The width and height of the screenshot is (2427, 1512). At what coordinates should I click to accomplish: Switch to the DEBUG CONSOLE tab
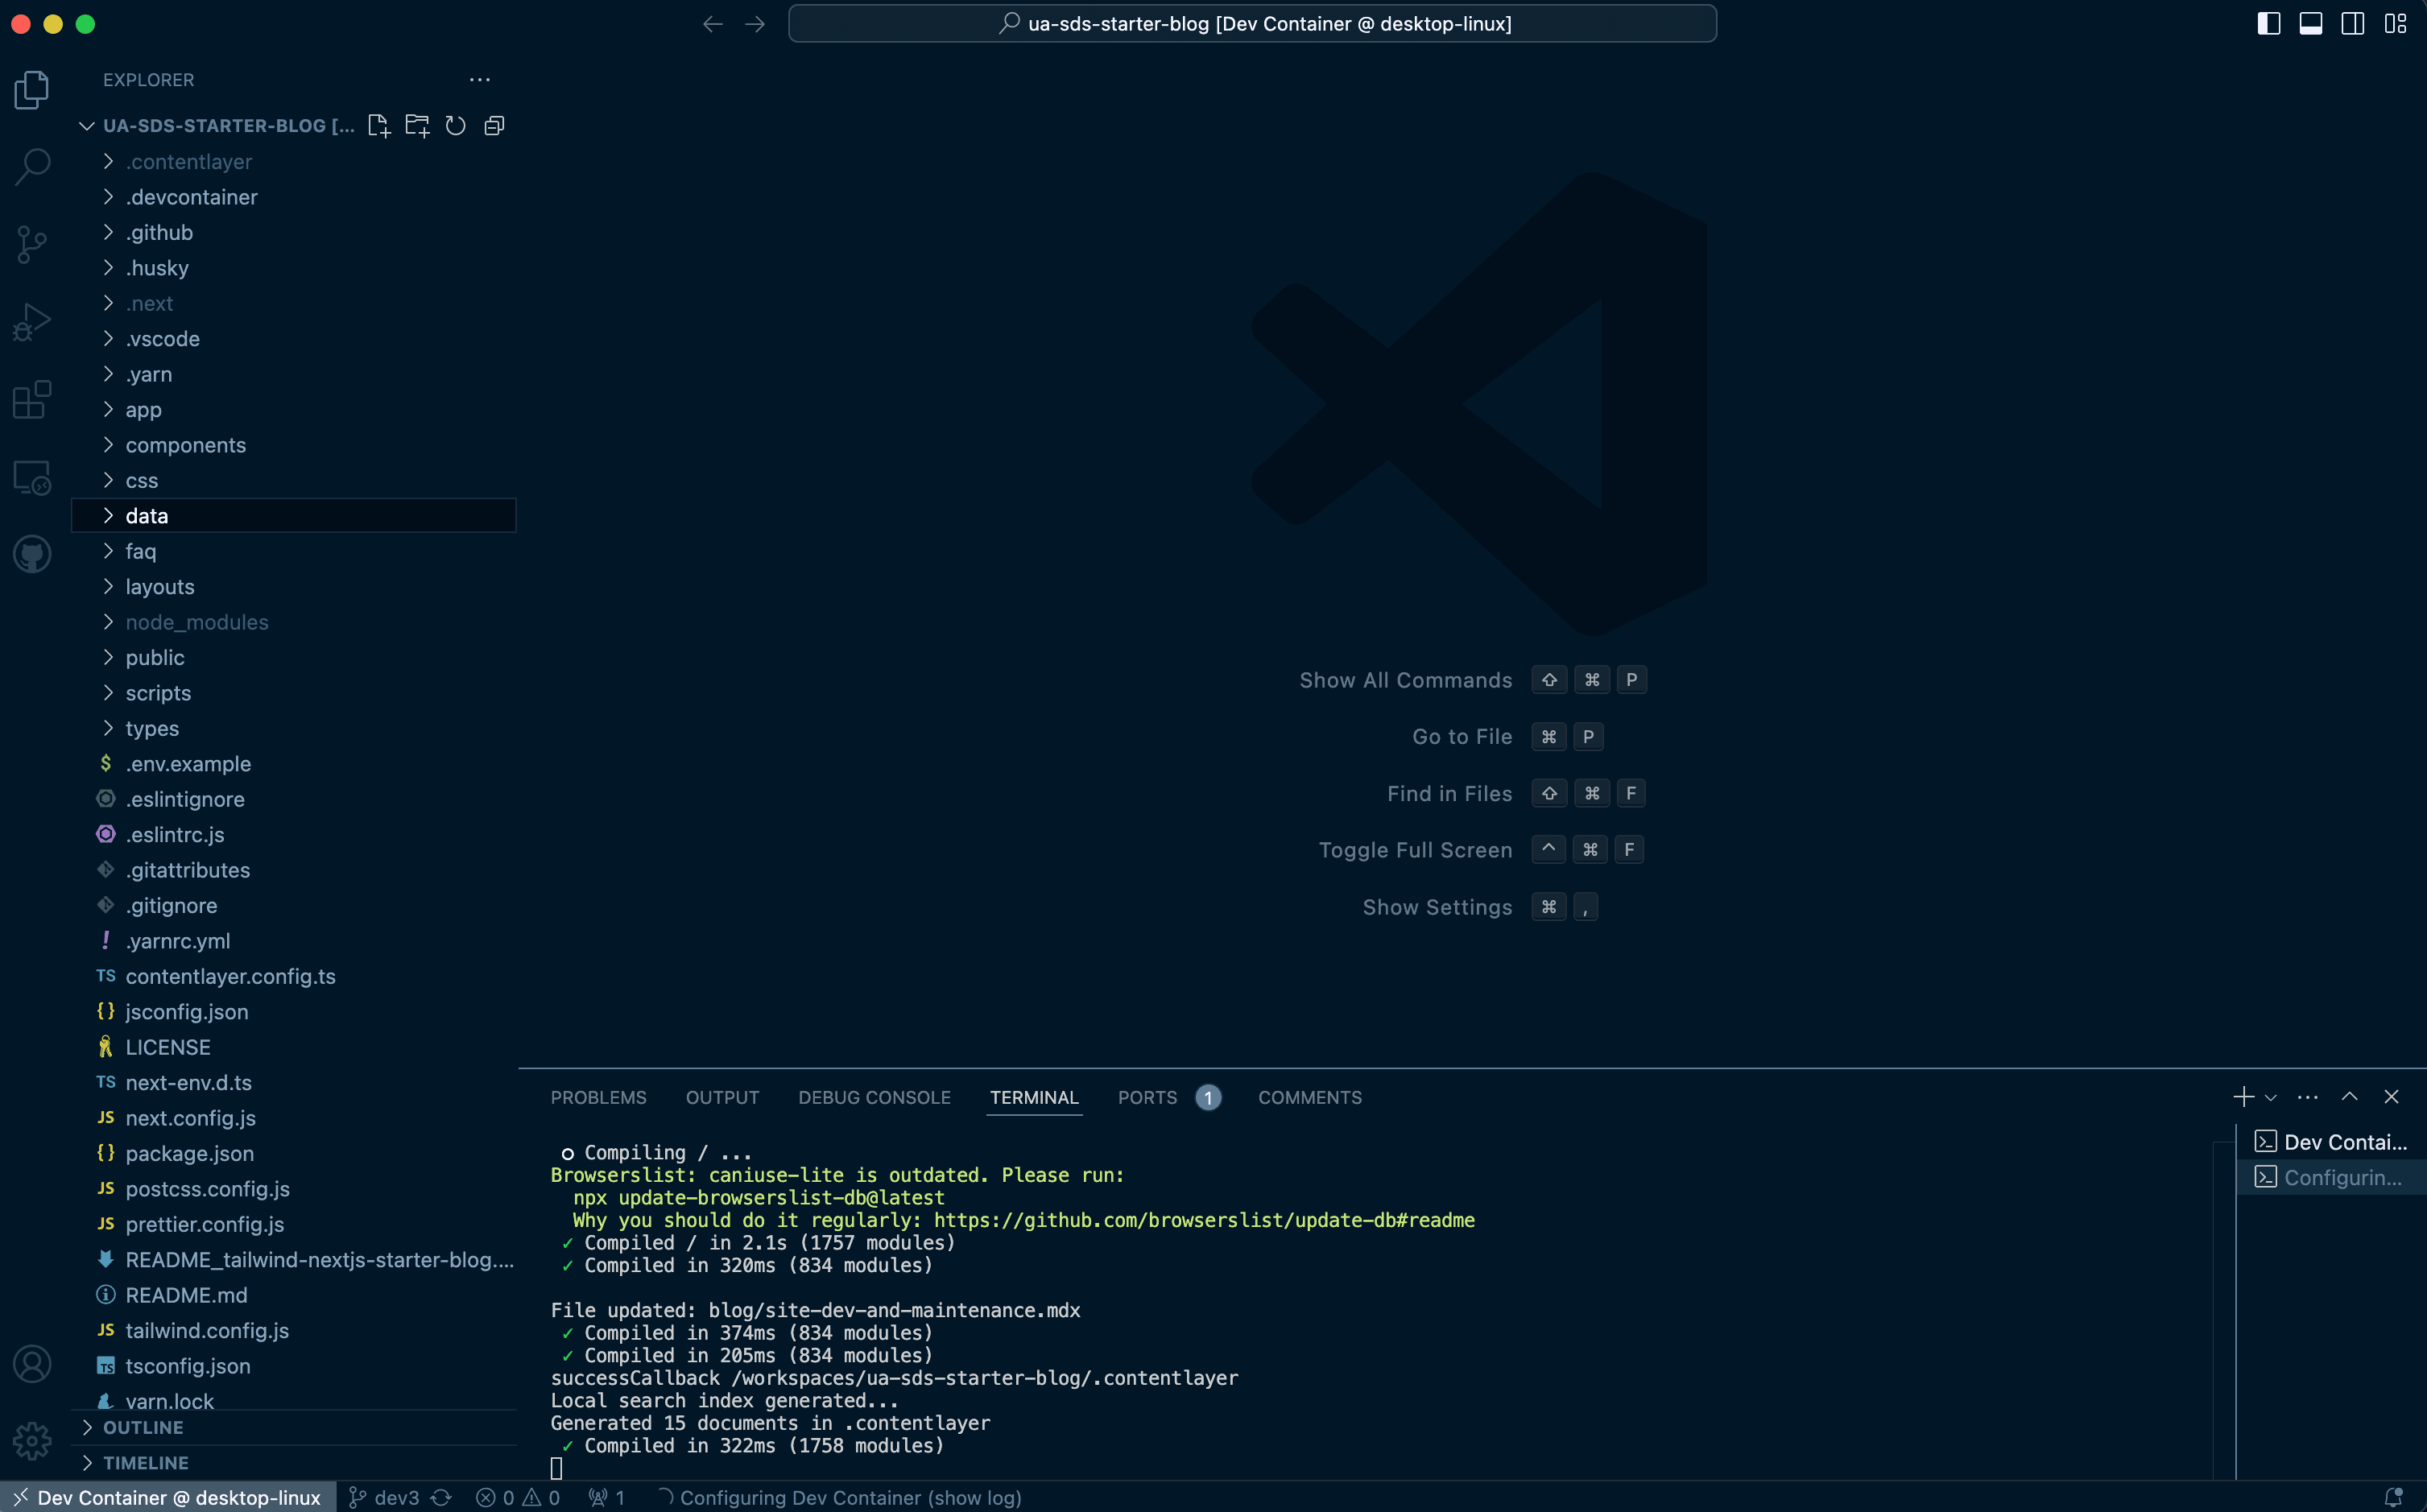pos(874,1098)
